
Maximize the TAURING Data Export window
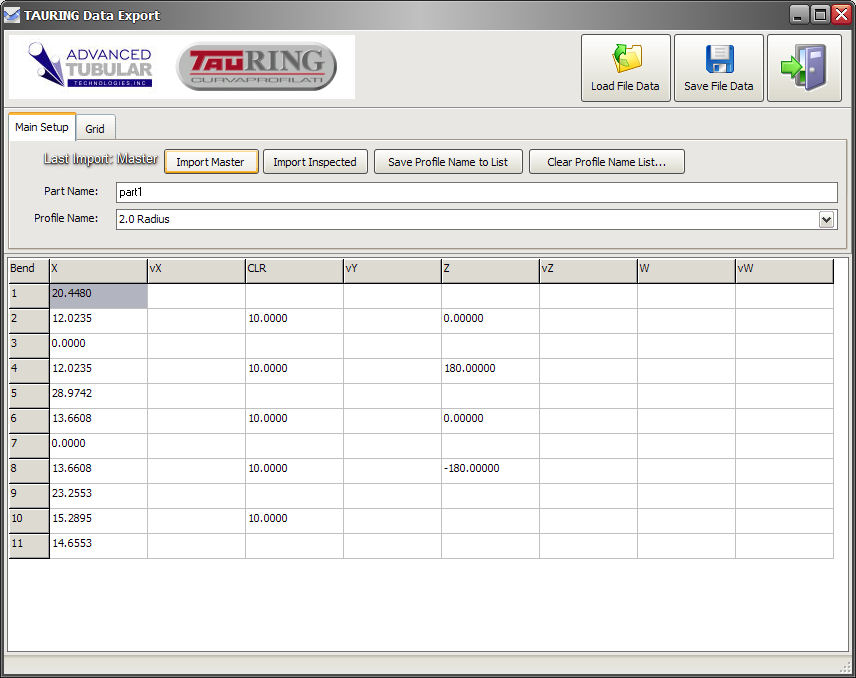pos(820,14)
